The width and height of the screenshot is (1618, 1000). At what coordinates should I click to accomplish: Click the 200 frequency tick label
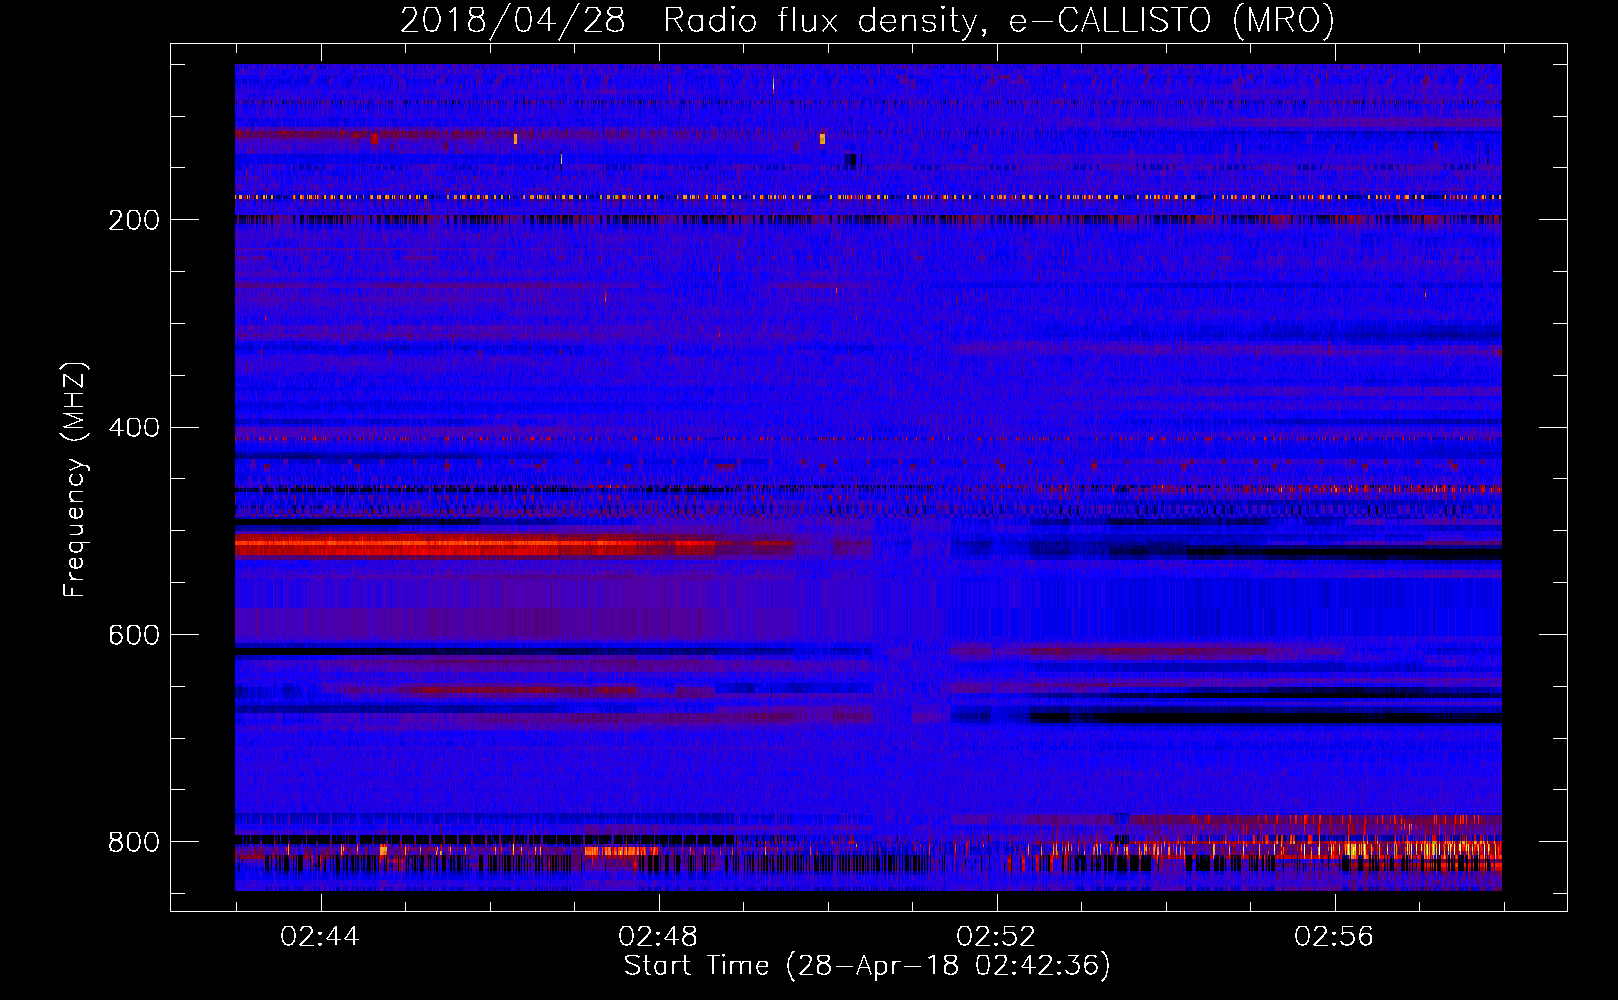coord(134,220)
